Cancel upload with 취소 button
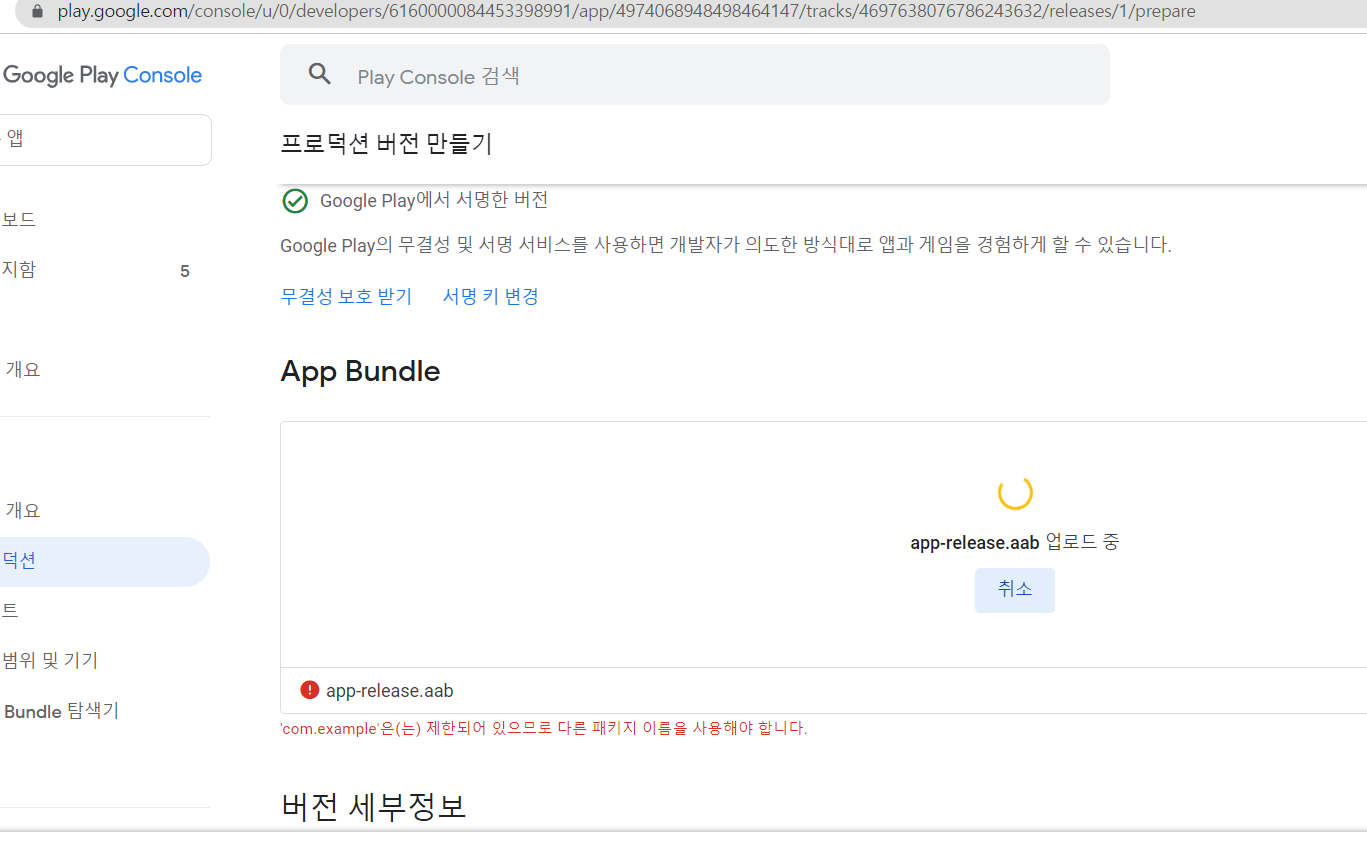This screenshot has width=1367, height=853. [1015, 590]
